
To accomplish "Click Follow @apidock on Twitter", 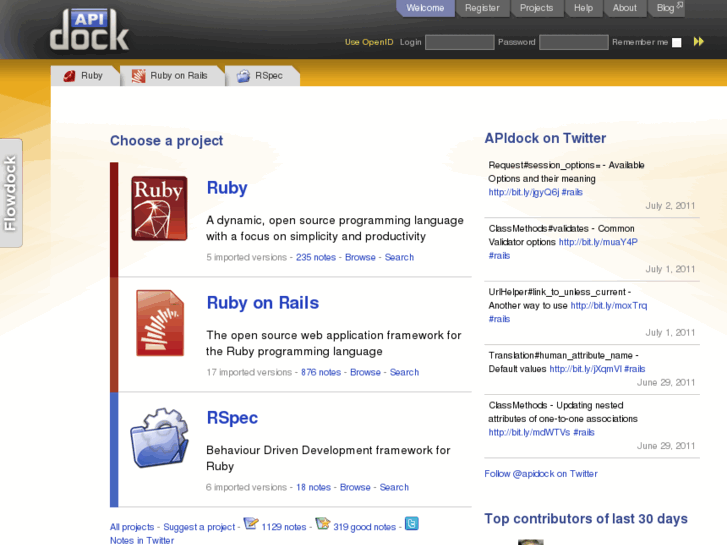I will click(x=541, y=474).
